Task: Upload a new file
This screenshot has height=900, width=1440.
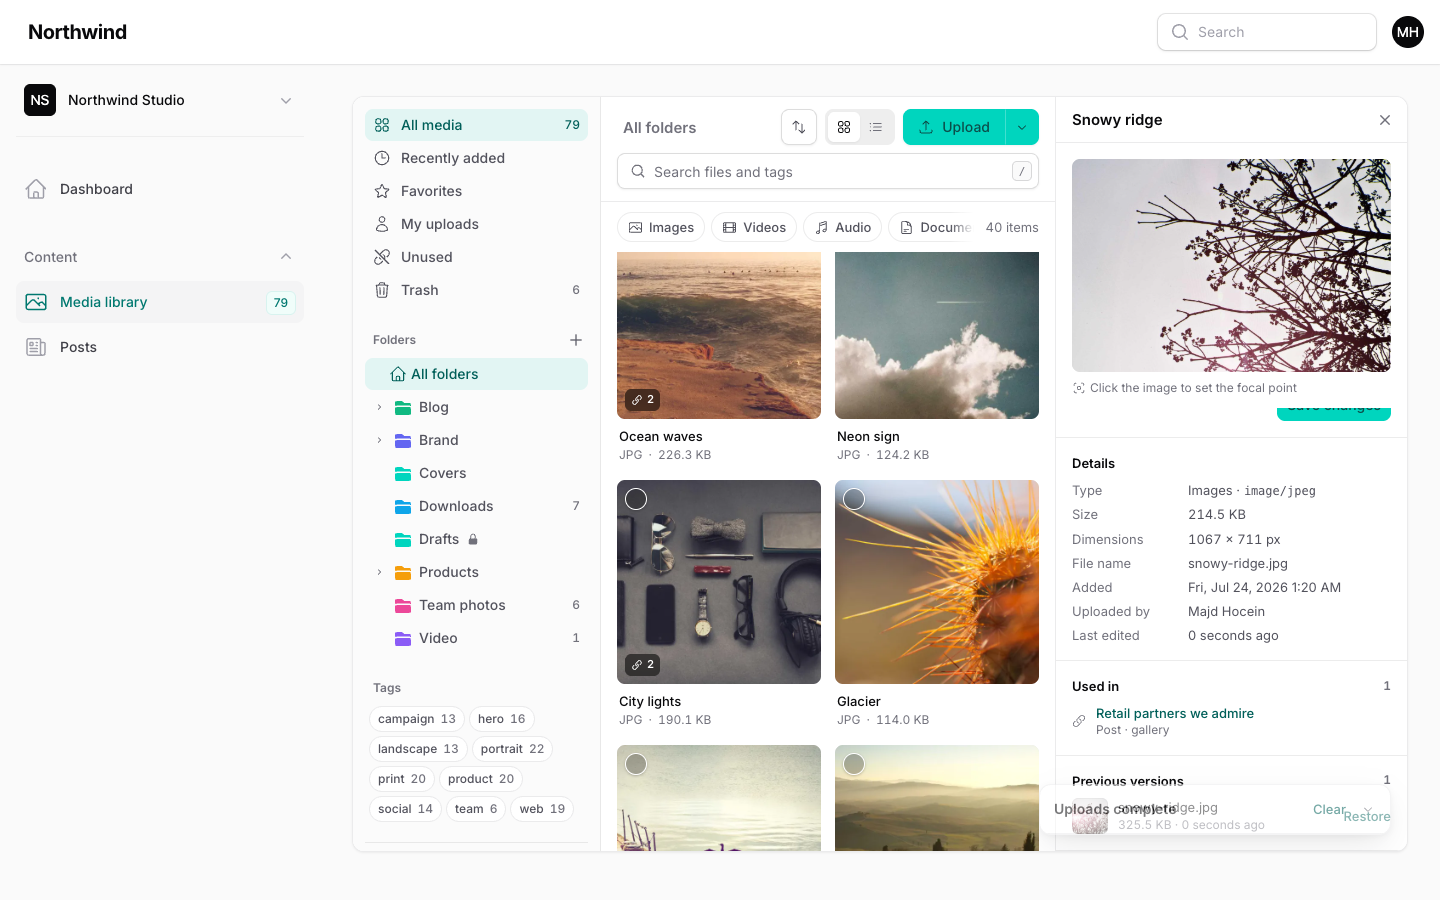Action: click(954, 127)
